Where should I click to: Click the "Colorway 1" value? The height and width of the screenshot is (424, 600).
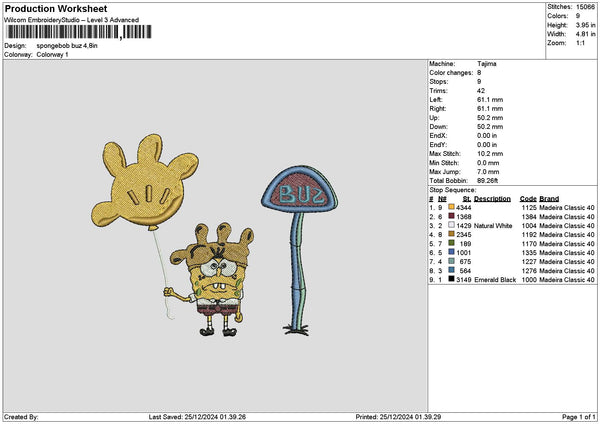coord(52,55)
